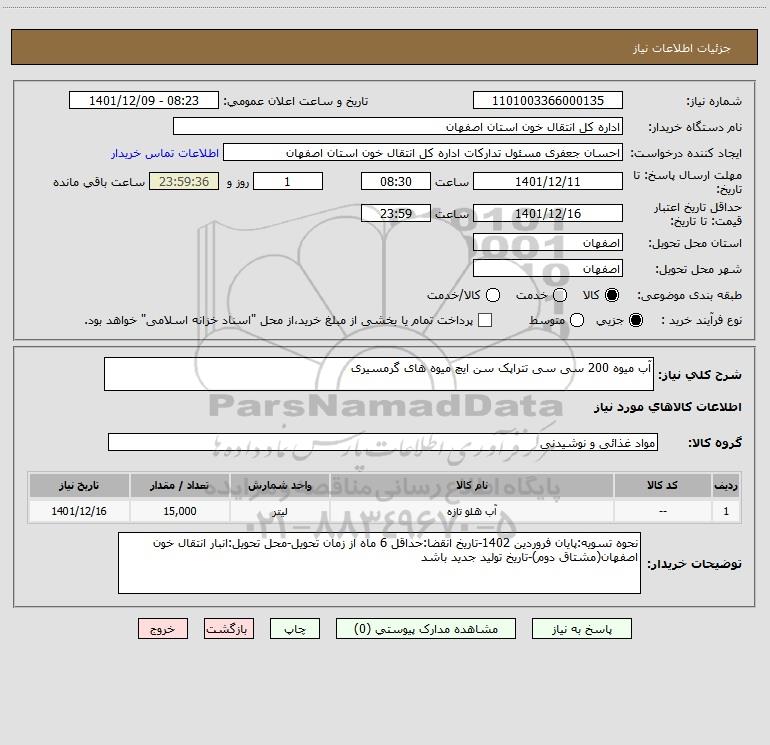Select the کالا/خدمت radio option
Image resolution: width=770 pixels, height=745 pixels.
[493, 295]
